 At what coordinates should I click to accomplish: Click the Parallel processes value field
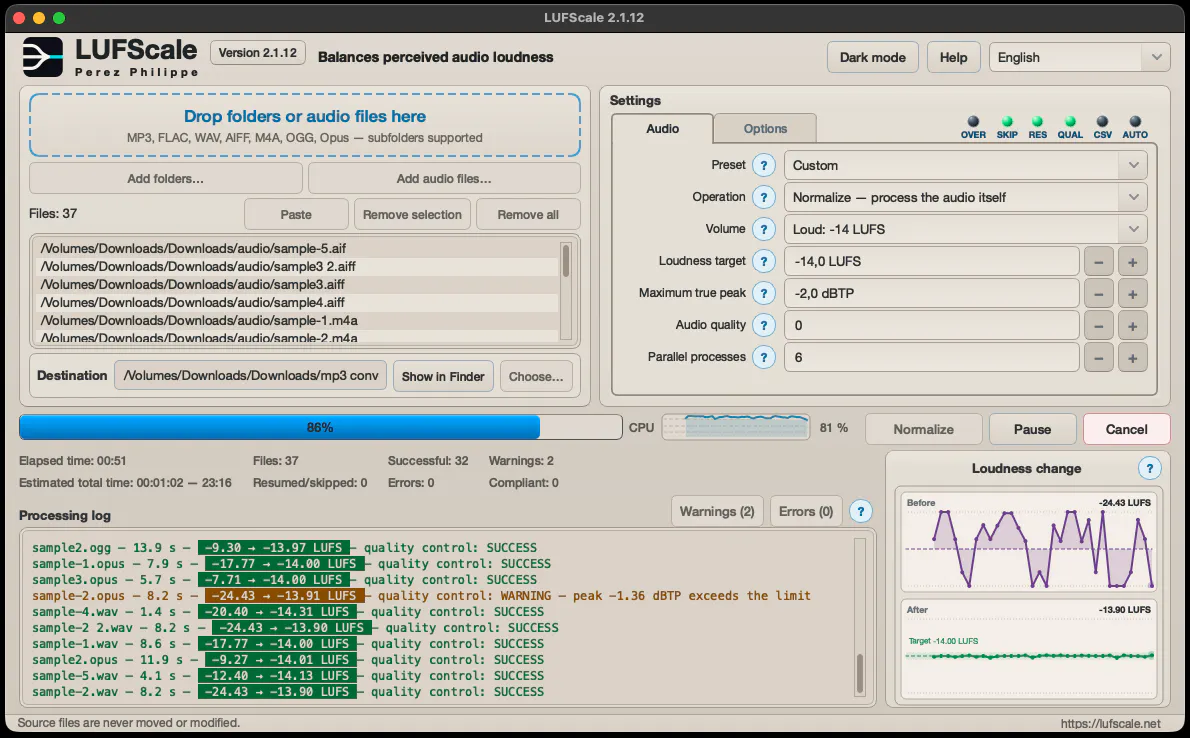coord(931,357)
